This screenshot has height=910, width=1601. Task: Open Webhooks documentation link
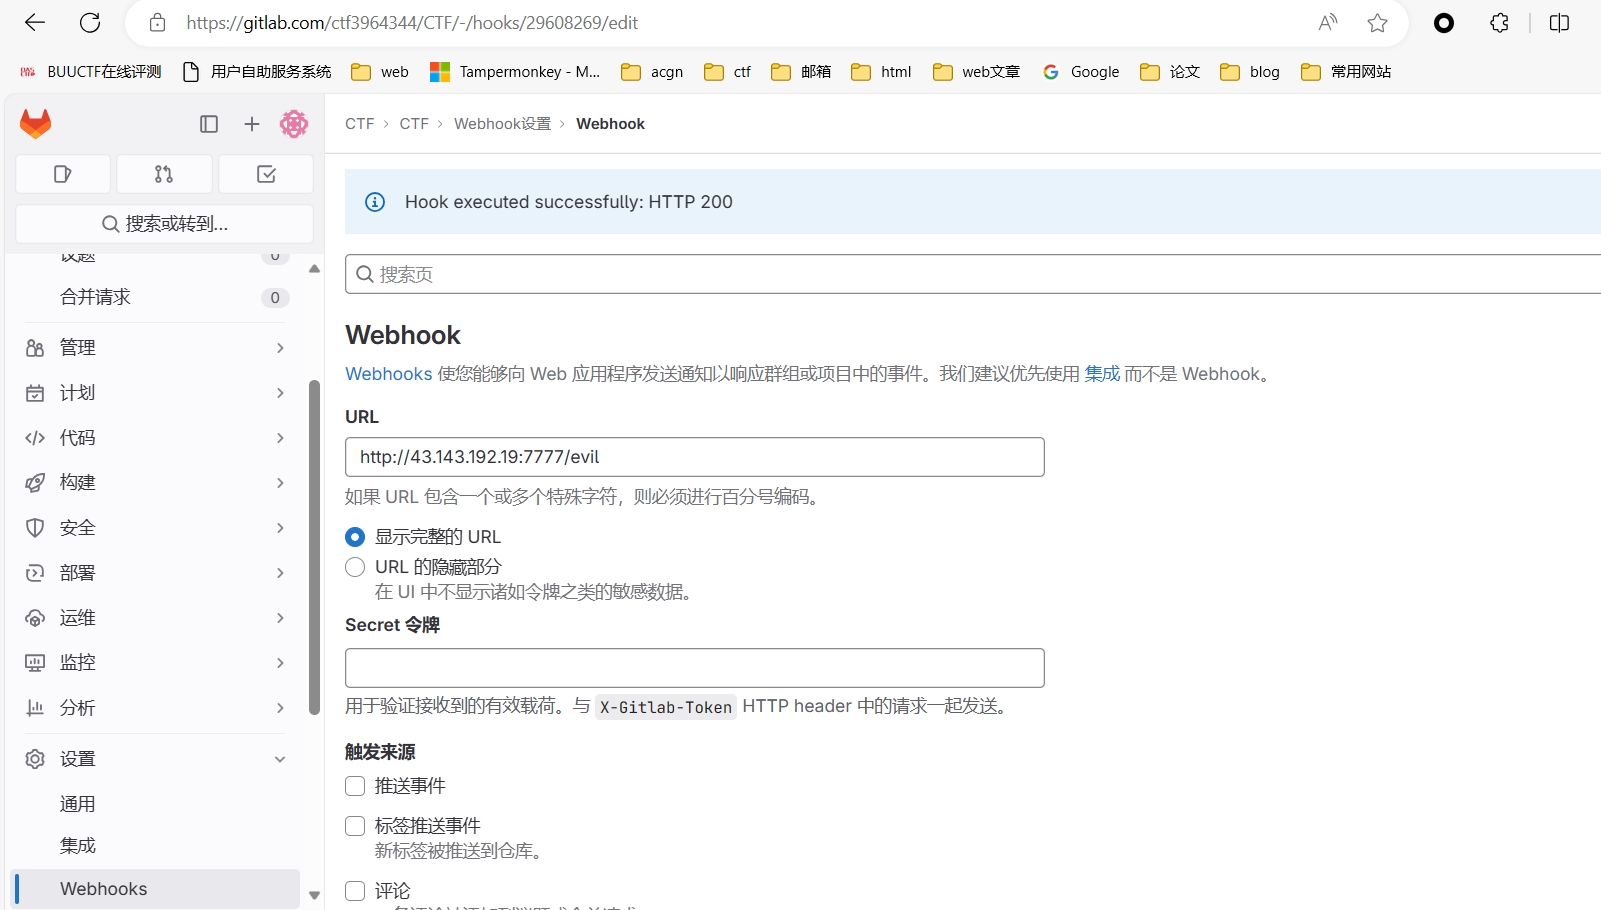[389, 374]
